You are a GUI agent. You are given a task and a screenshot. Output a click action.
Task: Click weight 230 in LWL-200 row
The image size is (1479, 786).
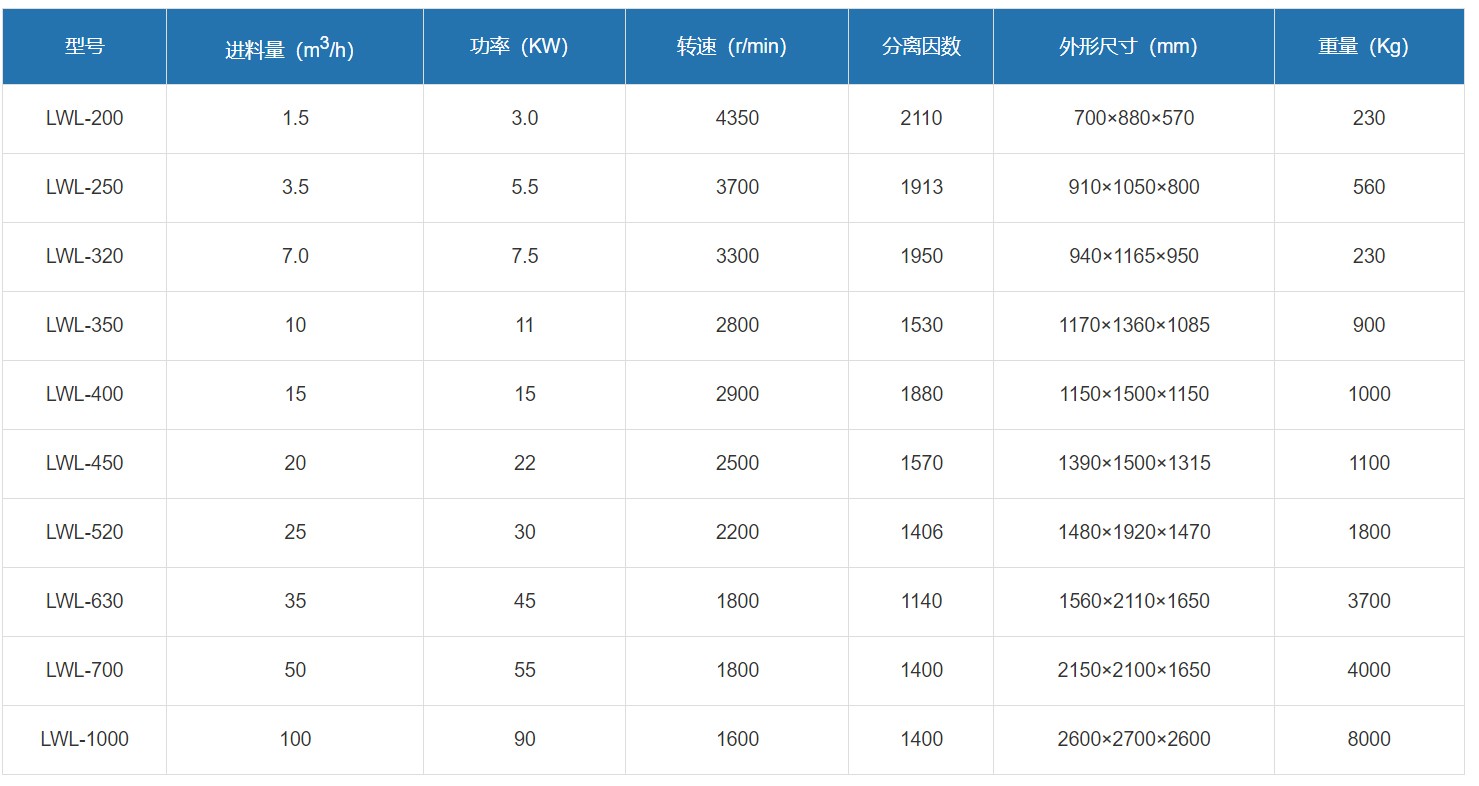coord(1369,118)
